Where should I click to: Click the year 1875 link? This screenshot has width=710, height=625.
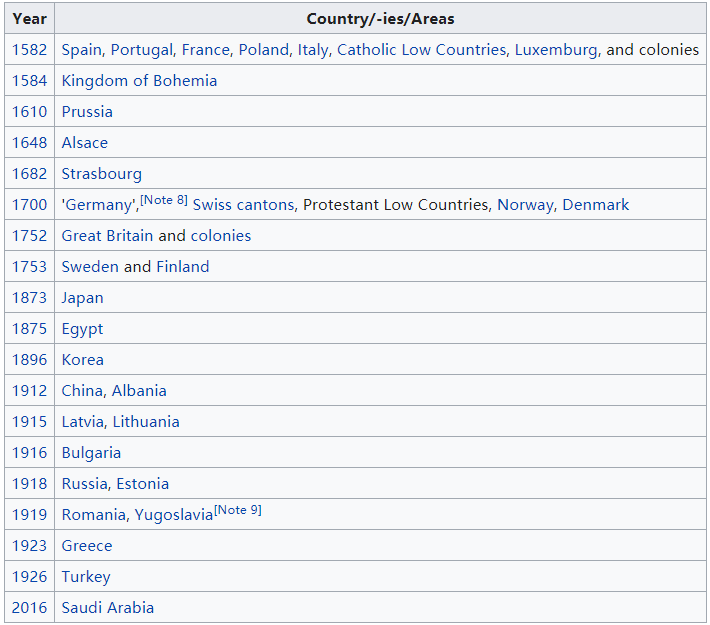(x=29, y=329)
